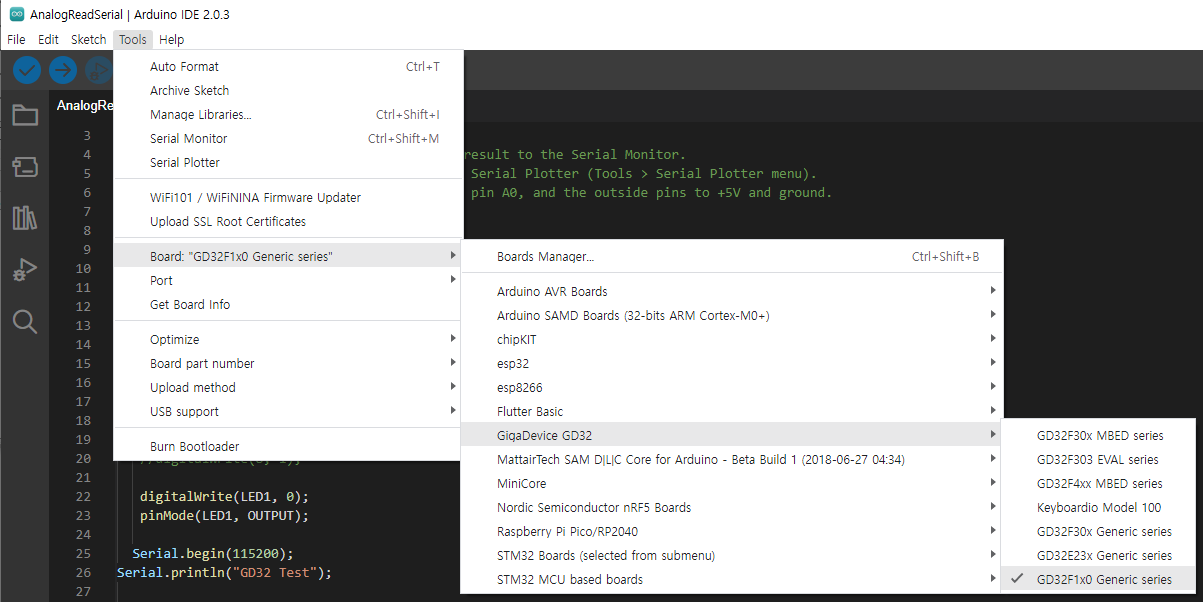This screenshot has width=1203, height=602.
Task: Click line number 22 in gutter
Action: pos(83,497)
